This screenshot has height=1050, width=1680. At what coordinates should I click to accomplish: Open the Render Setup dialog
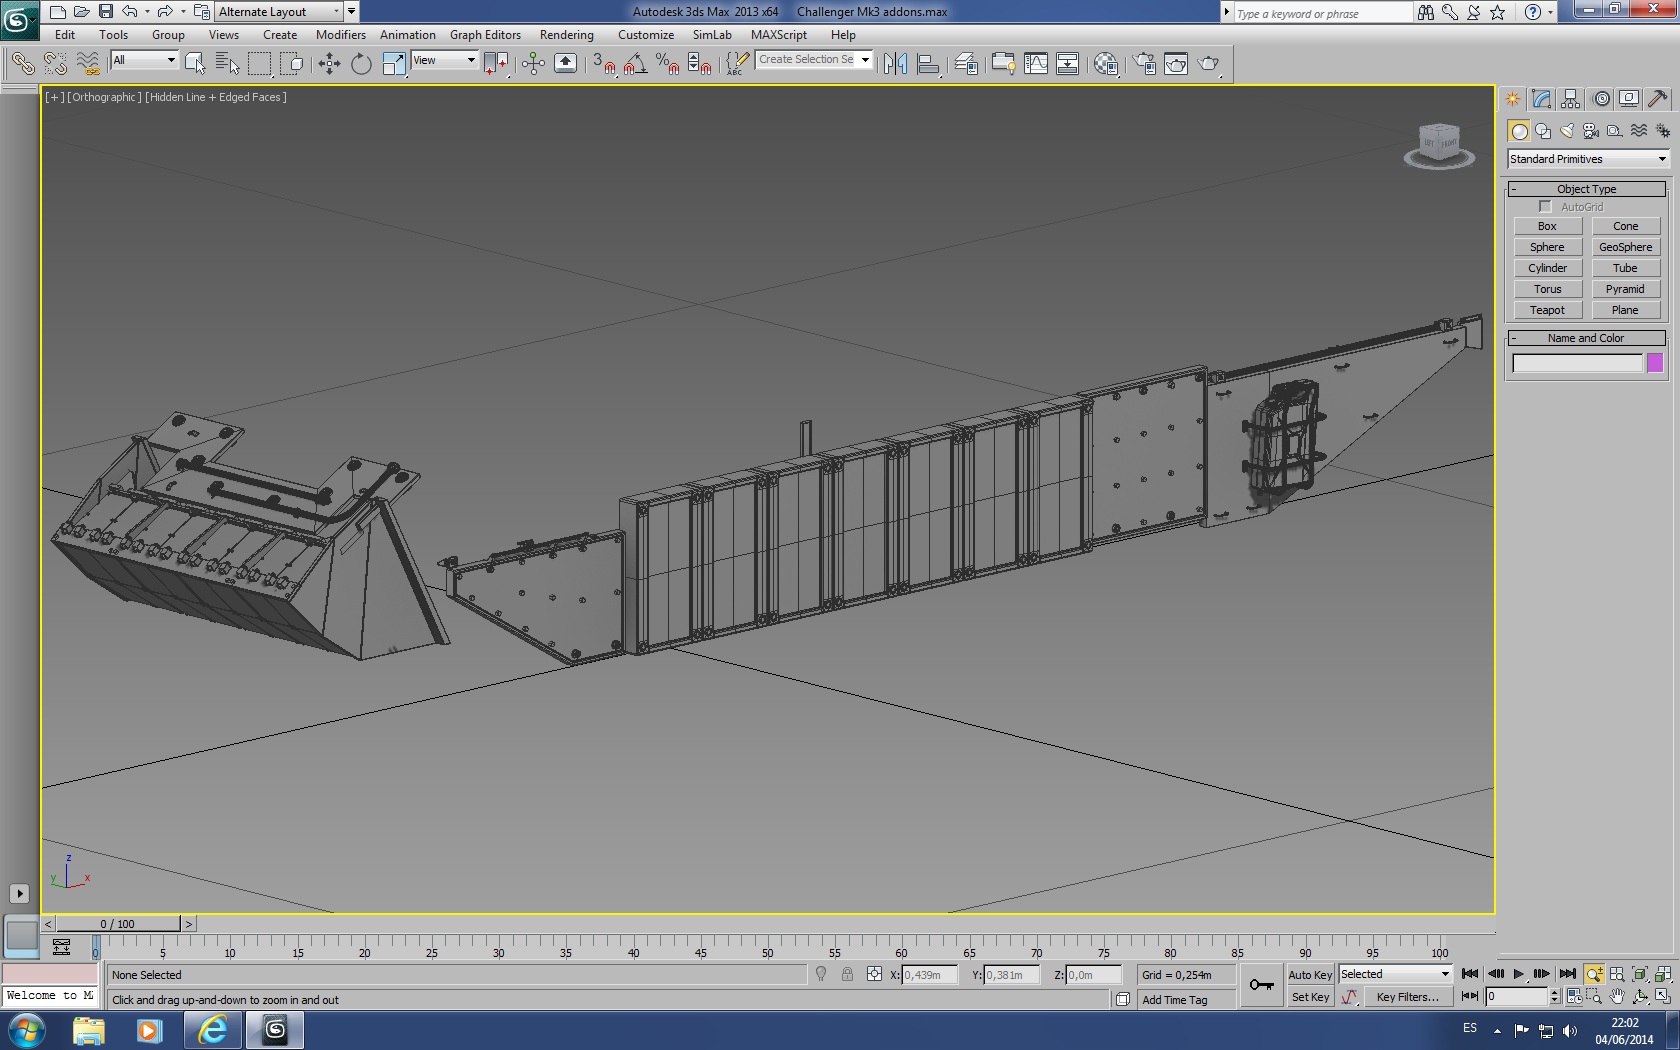1144,64
